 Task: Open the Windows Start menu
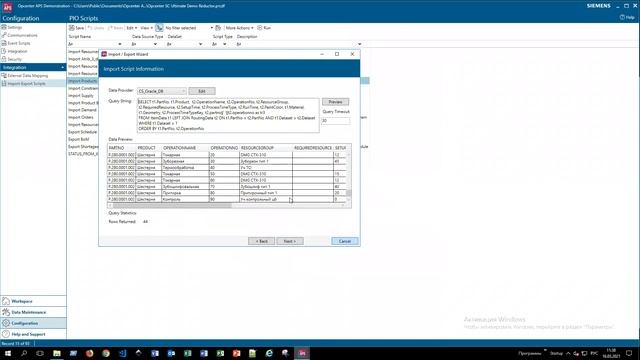(x=7, y=353)
